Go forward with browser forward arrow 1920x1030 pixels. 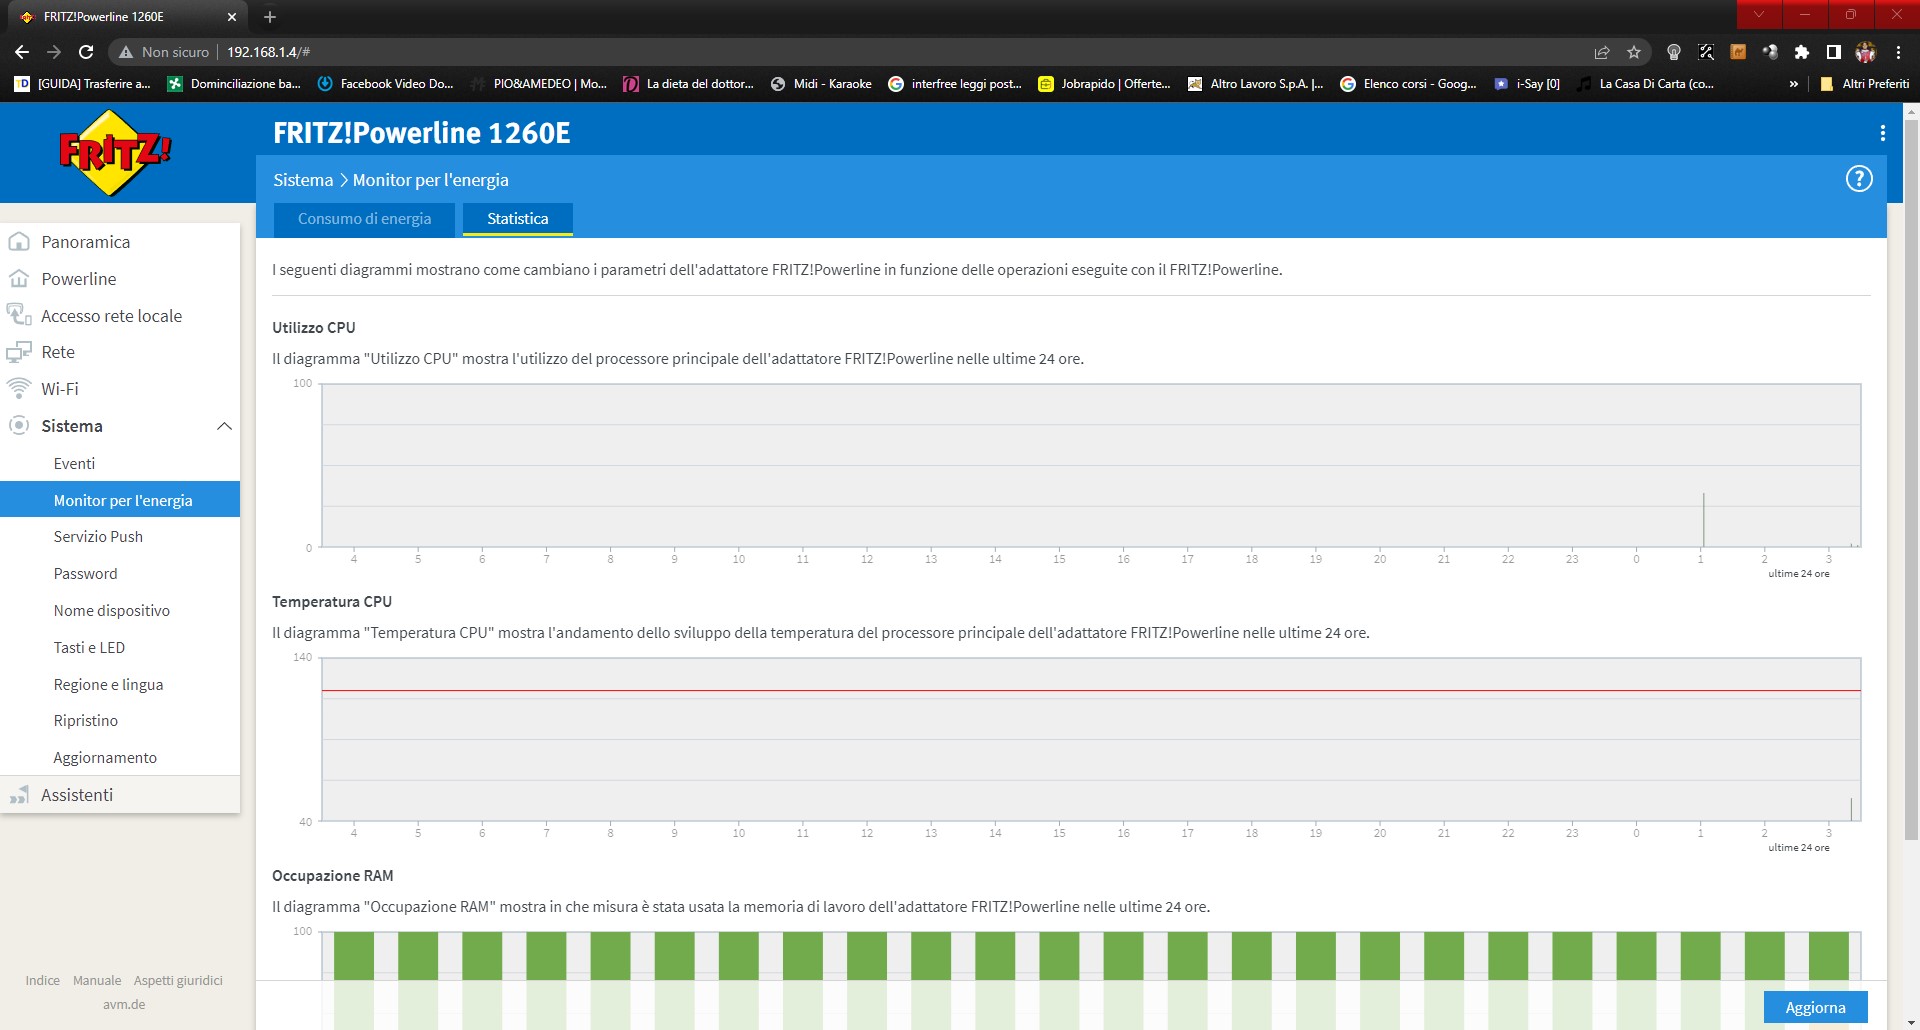(x=54, y=52)
